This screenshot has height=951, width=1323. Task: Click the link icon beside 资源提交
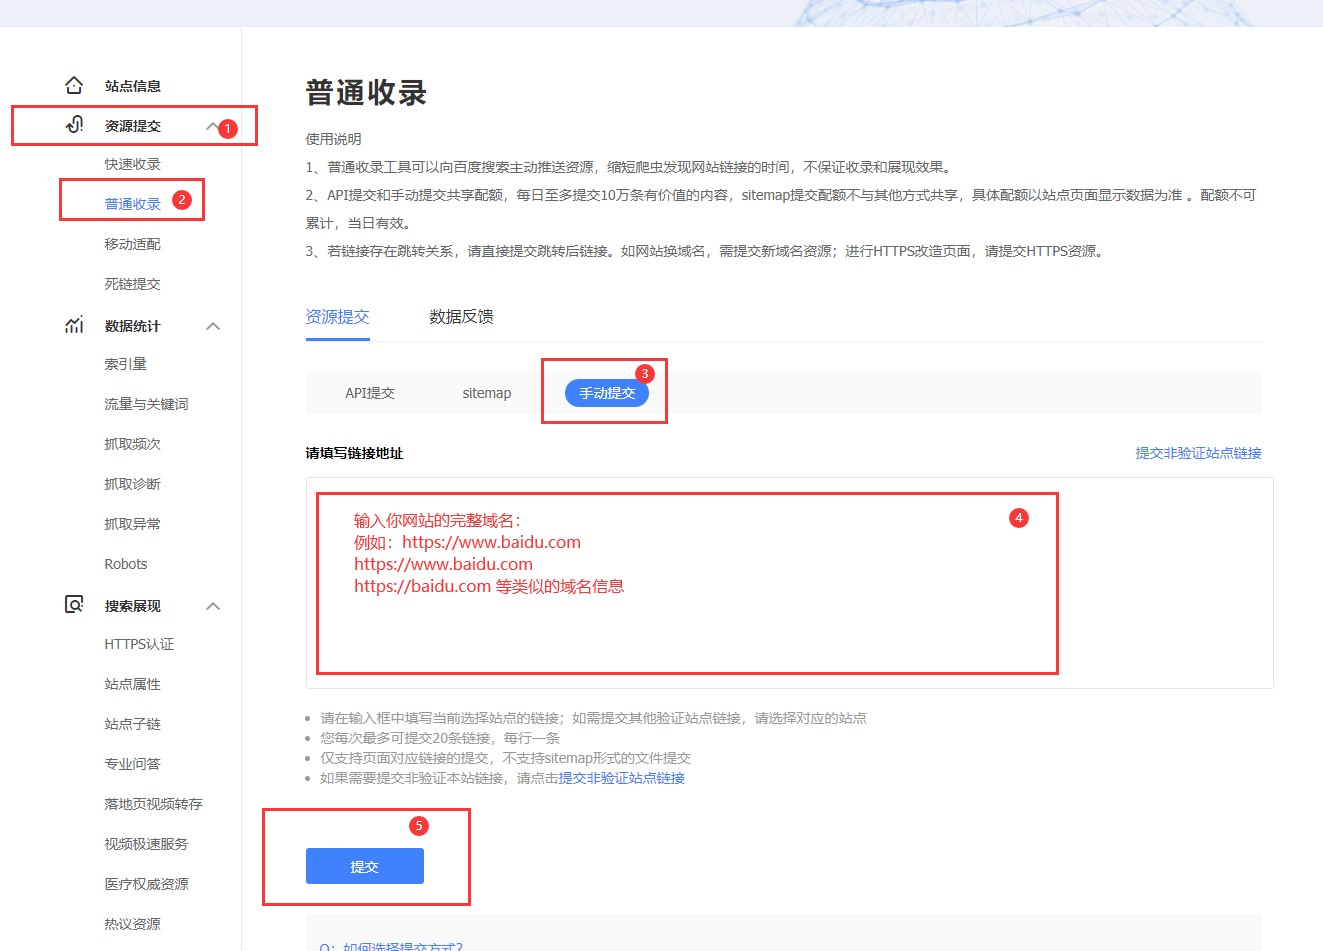point(74,125)
